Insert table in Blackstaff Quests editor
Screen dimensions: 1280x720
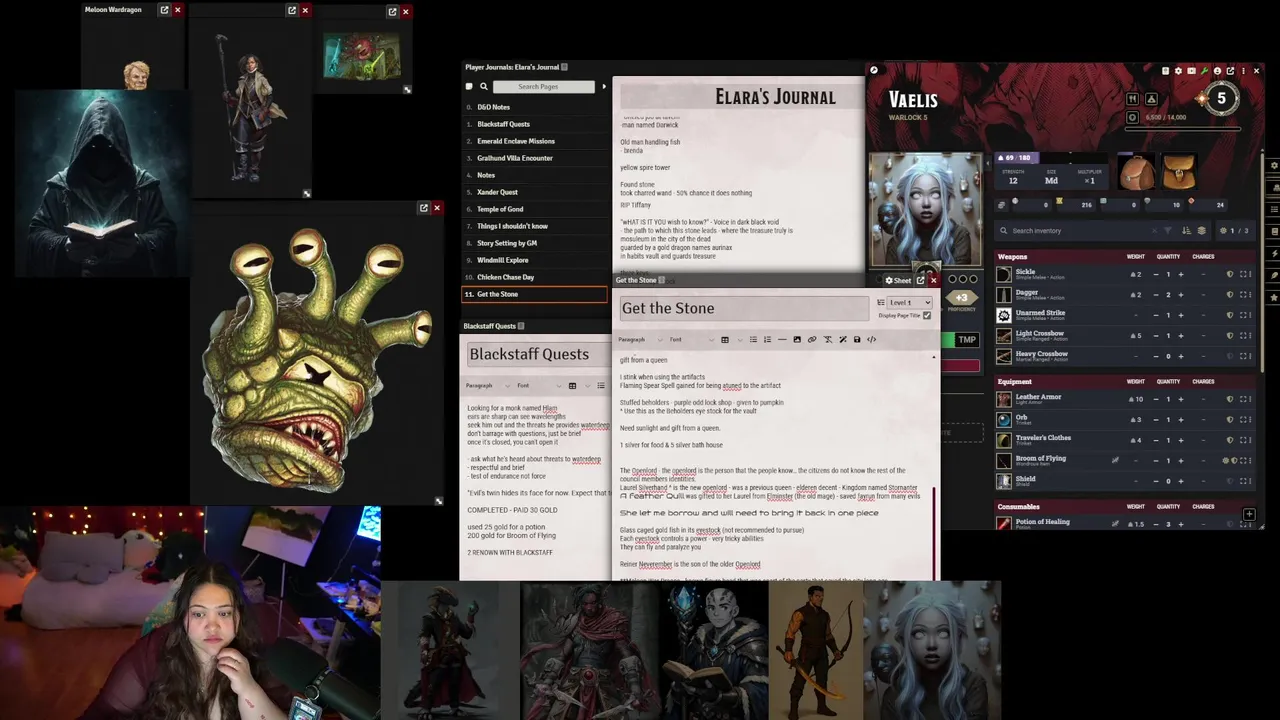coord(572,385)
